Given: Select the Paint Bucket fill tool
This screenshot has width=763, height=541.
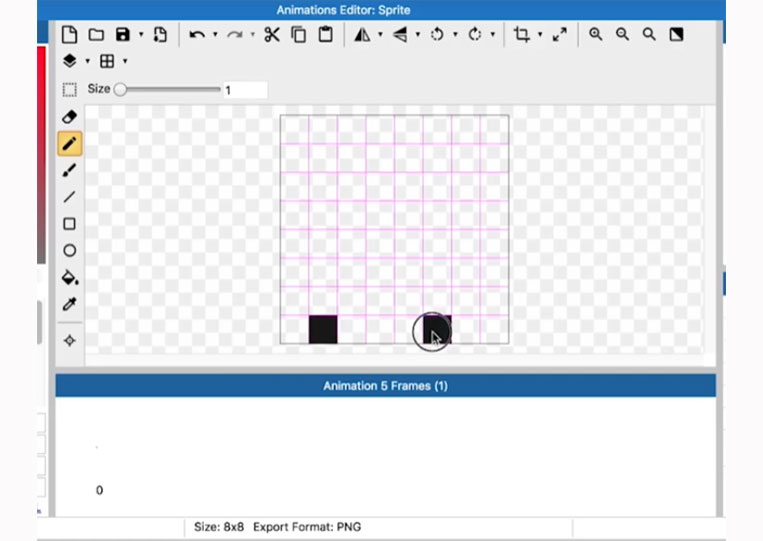Looking at the screenshot, I should [x=70, y=277].
